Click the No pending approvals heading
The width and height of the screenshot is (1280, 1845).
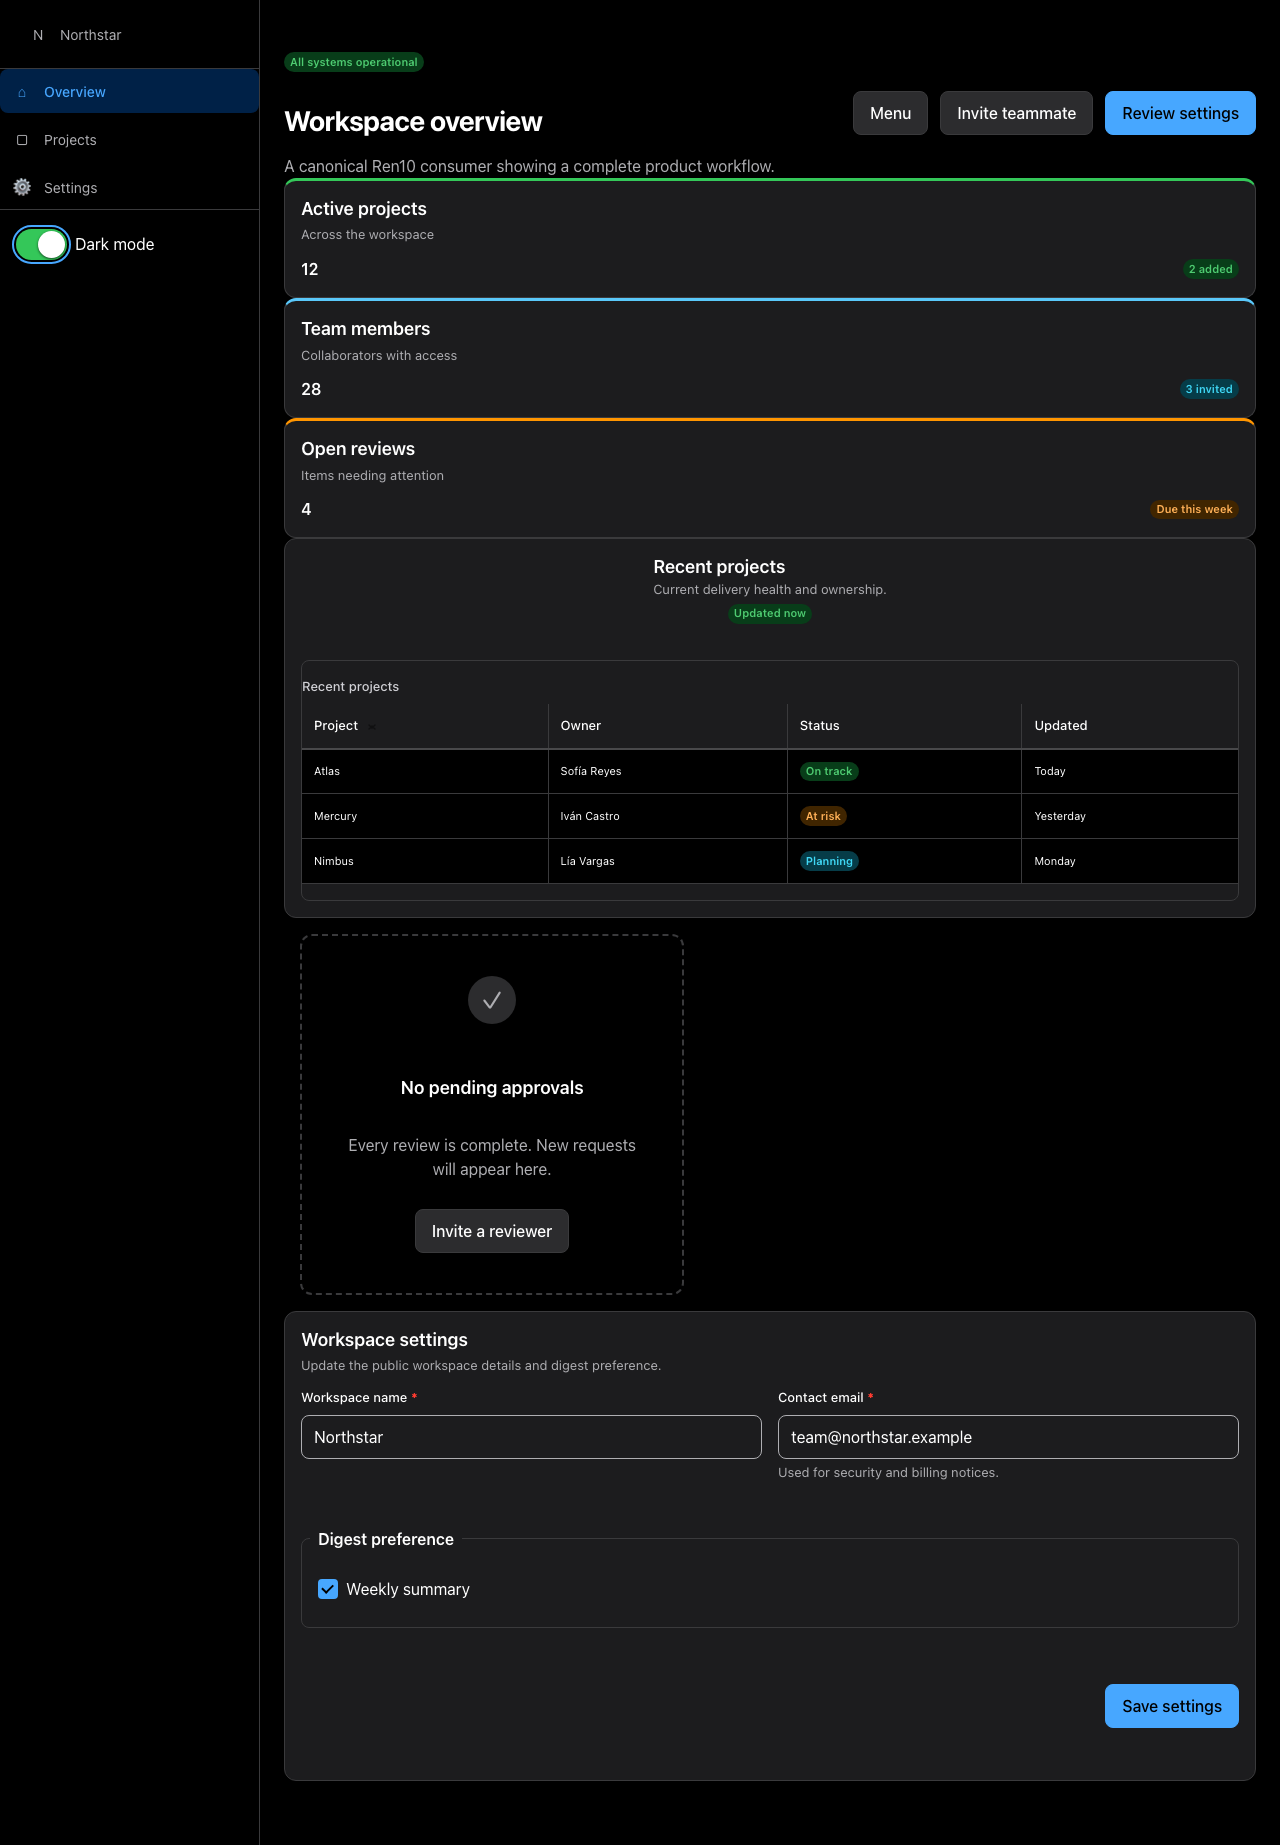tap(492, 1088)
